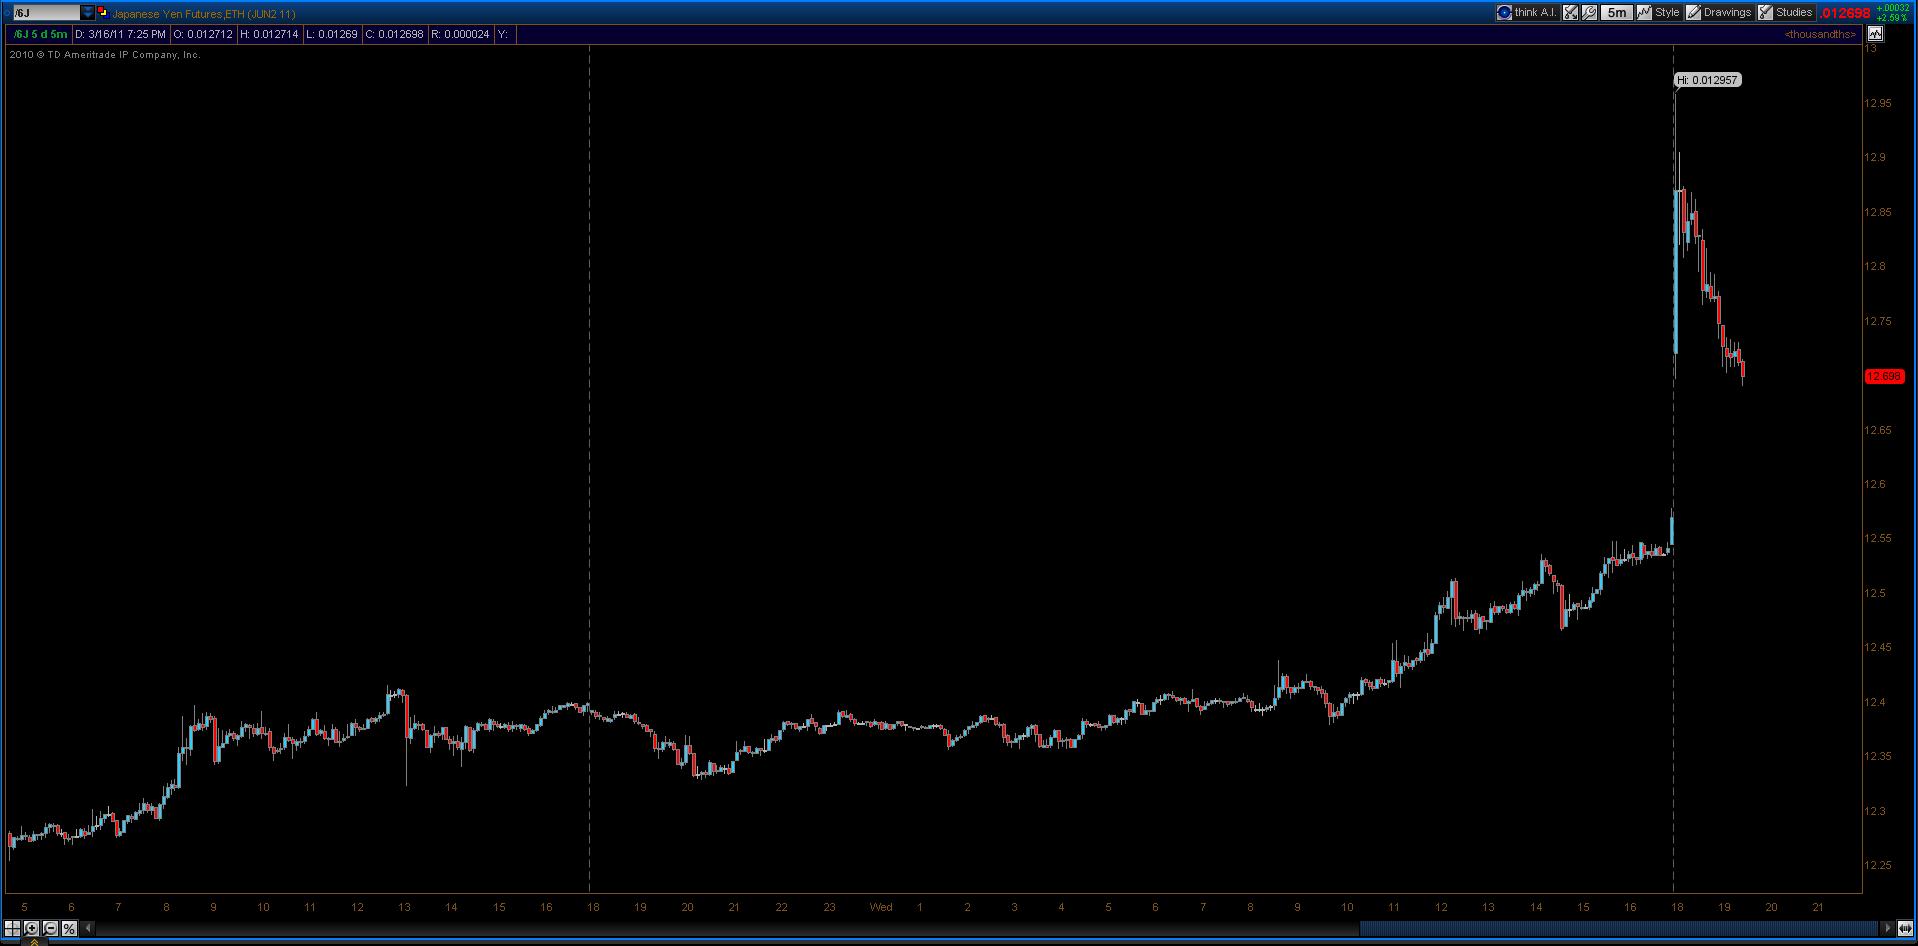The height and width of the screenshot is (946, 1918).
Task: Click the chart mode icon beside thousandths
Action: coord(1875,34)
